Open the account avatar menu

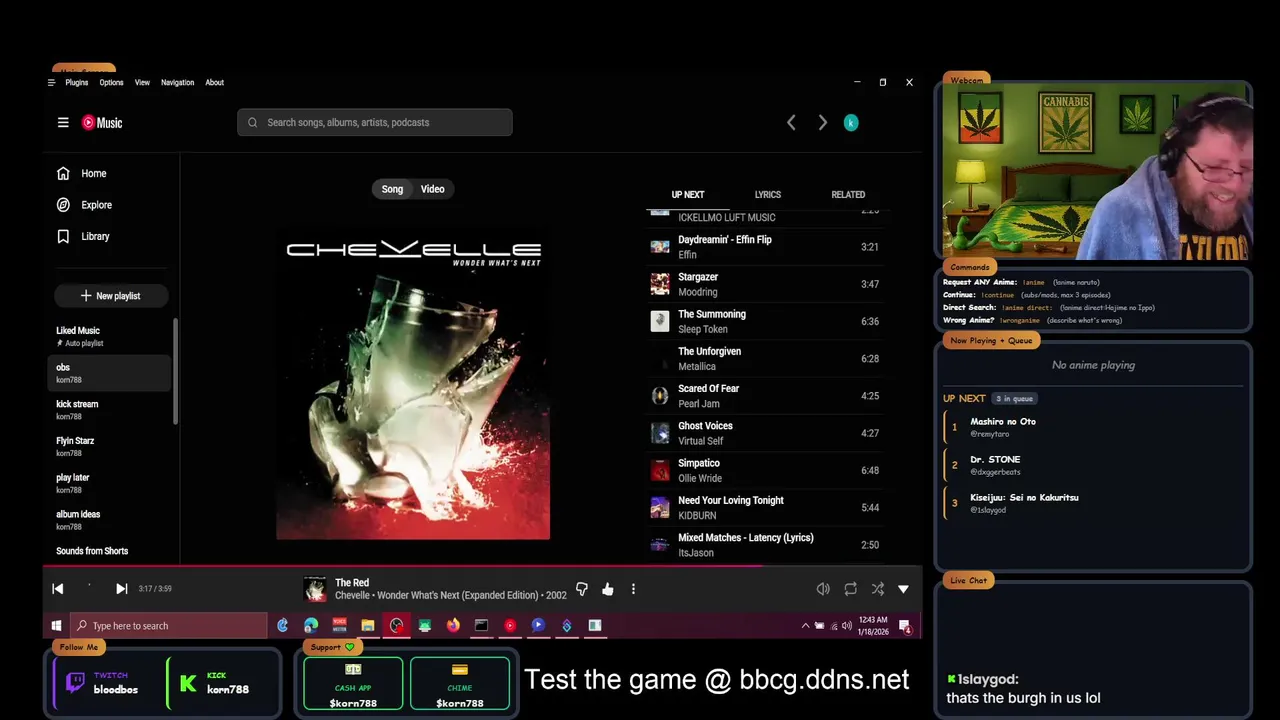click(x=851, y=122)
